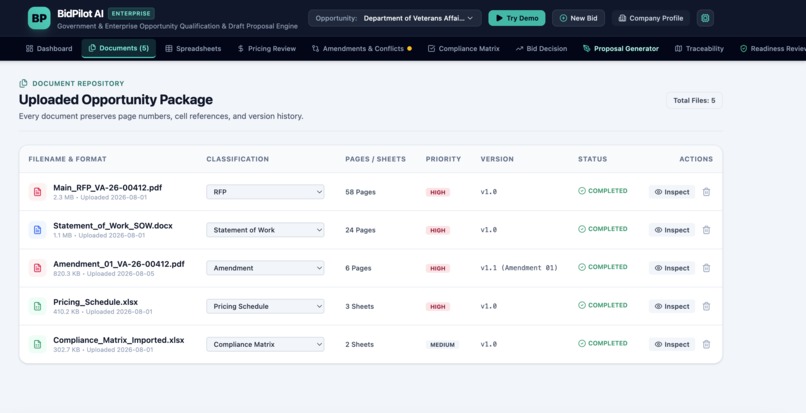Click the Uploaded Opportunity Package heading

point(116,100)
